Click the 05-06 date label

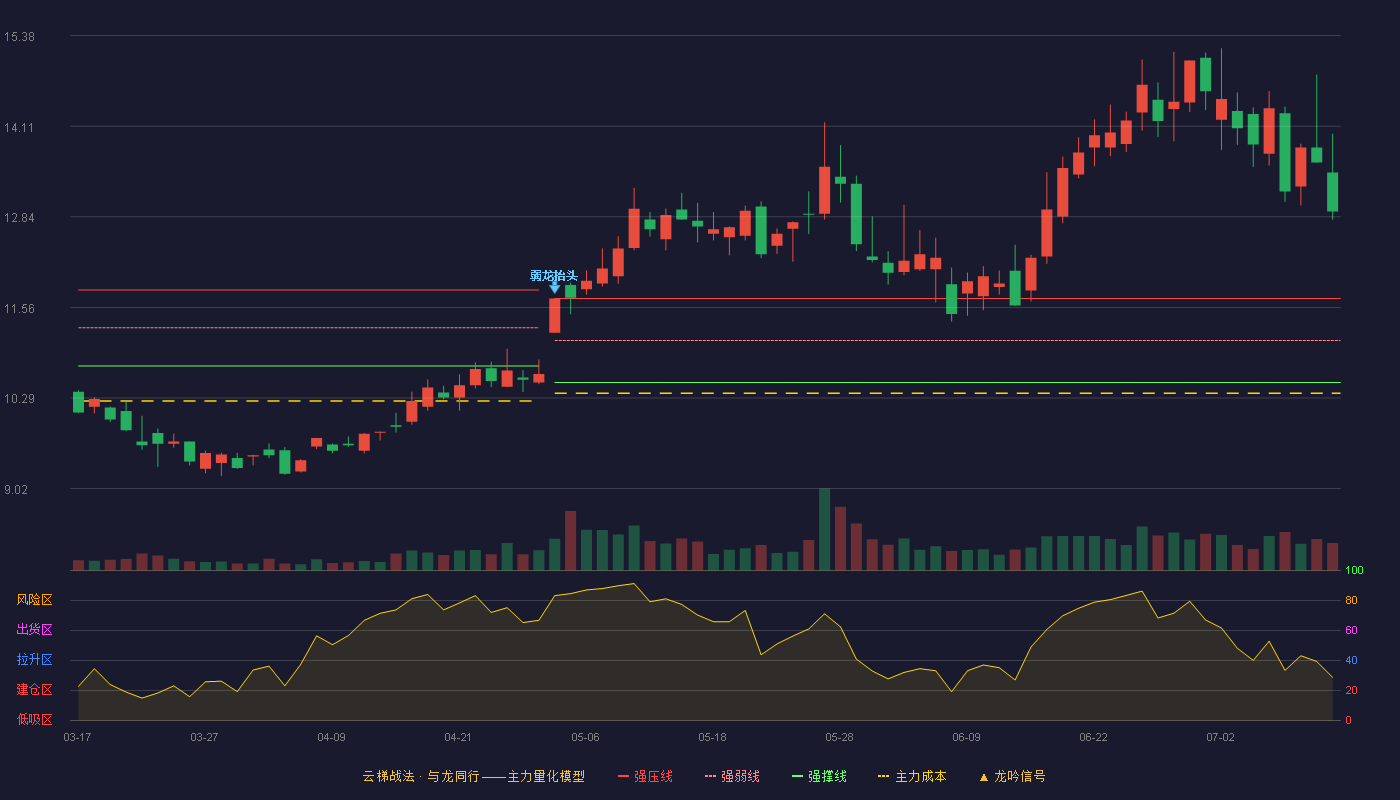pyautogui.click(x=585, y=737)
